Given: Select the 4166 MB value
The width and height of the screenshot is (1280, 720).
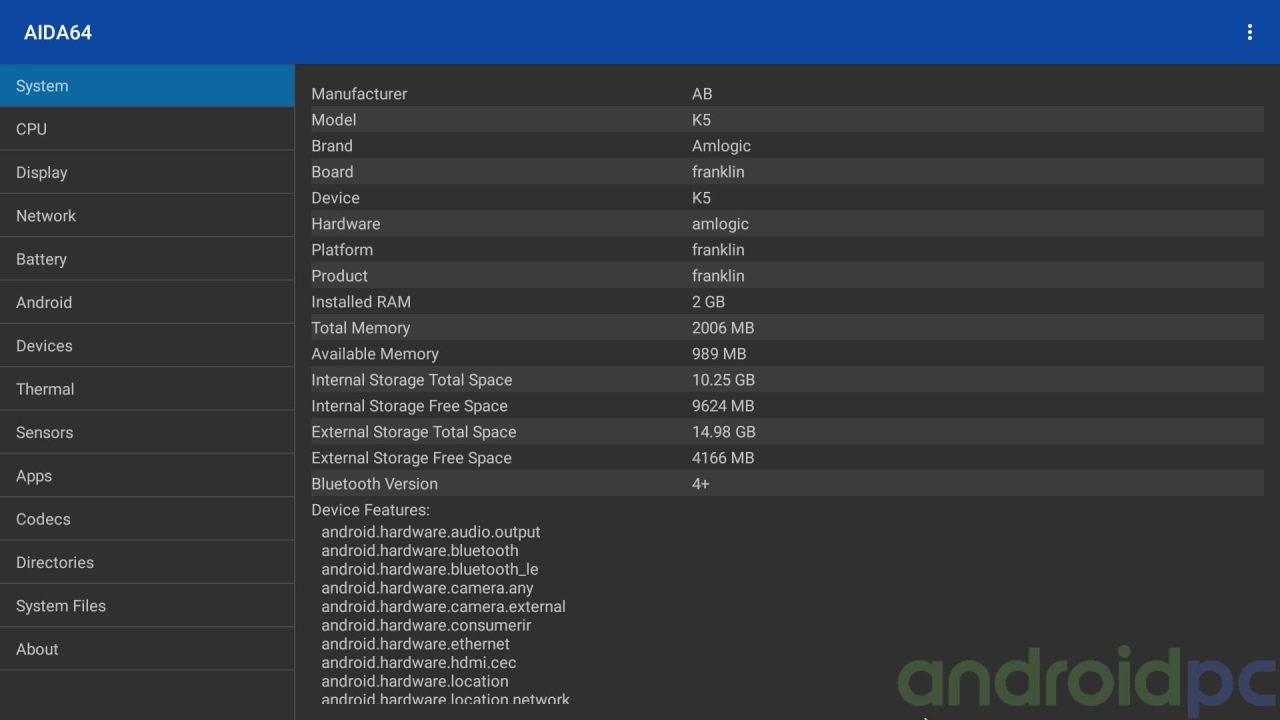Looking at the screenshot, I should click(x=723, y=458).
